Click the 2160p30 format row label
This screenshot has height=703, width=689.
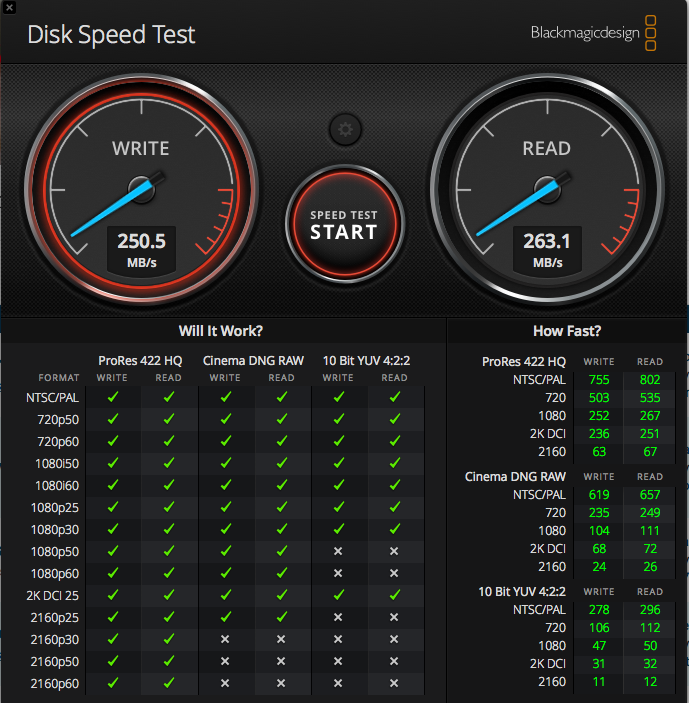click(55, 639)
